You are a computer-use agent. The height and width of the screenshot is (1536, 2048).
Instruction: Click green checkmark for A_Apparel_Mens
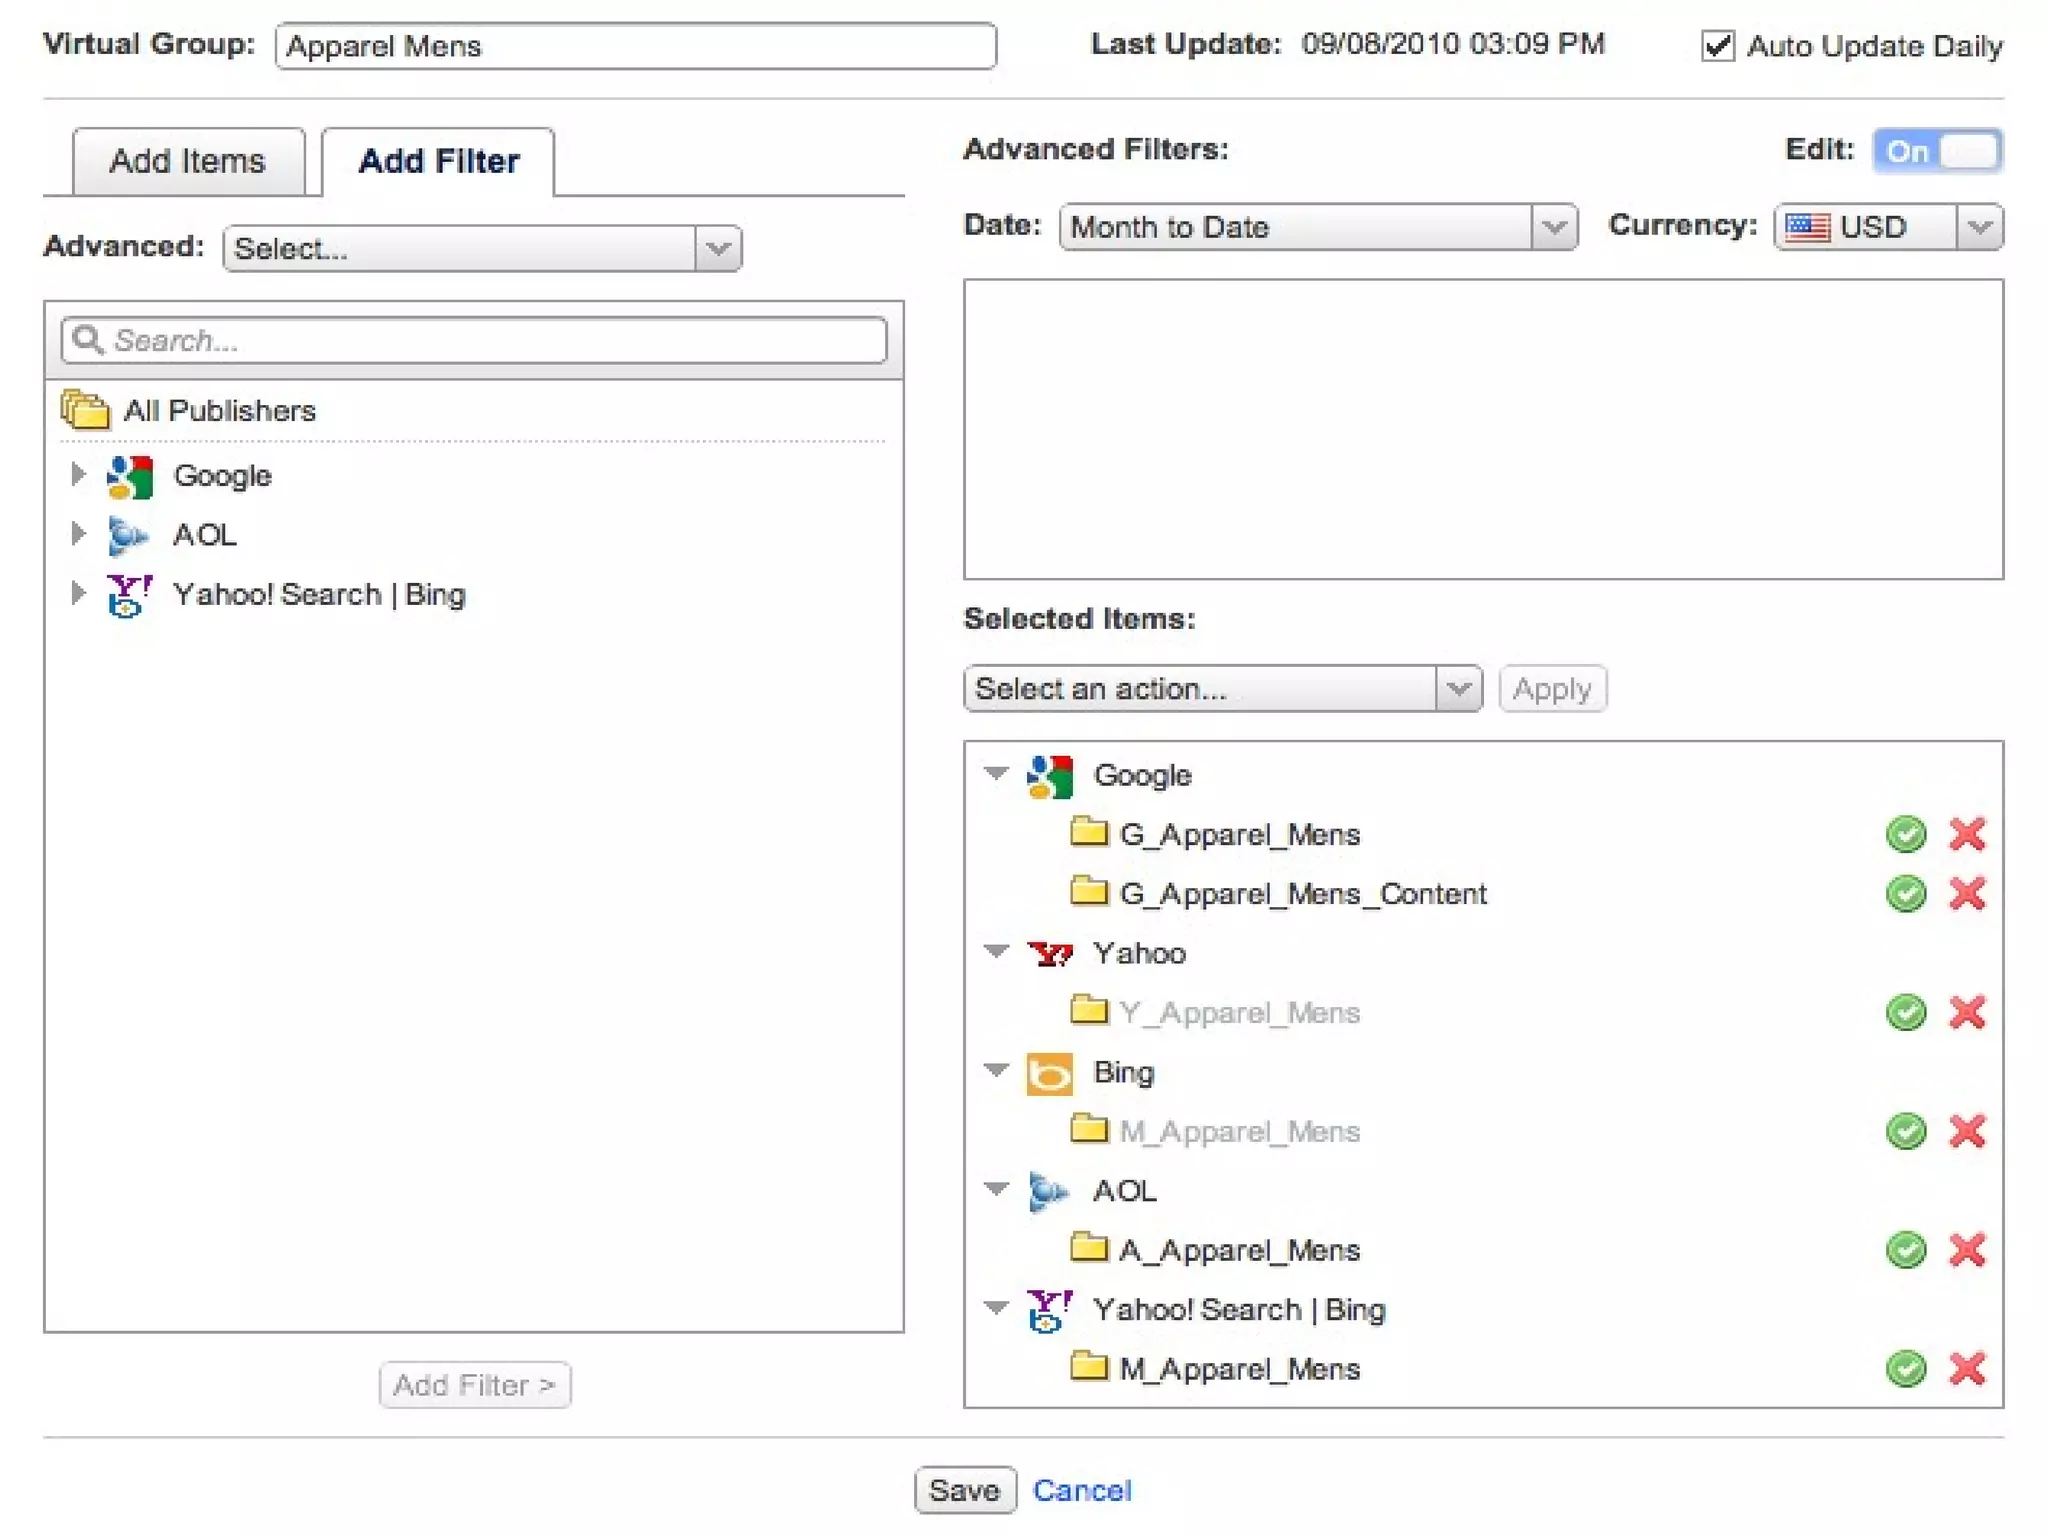point(1905,1250)
